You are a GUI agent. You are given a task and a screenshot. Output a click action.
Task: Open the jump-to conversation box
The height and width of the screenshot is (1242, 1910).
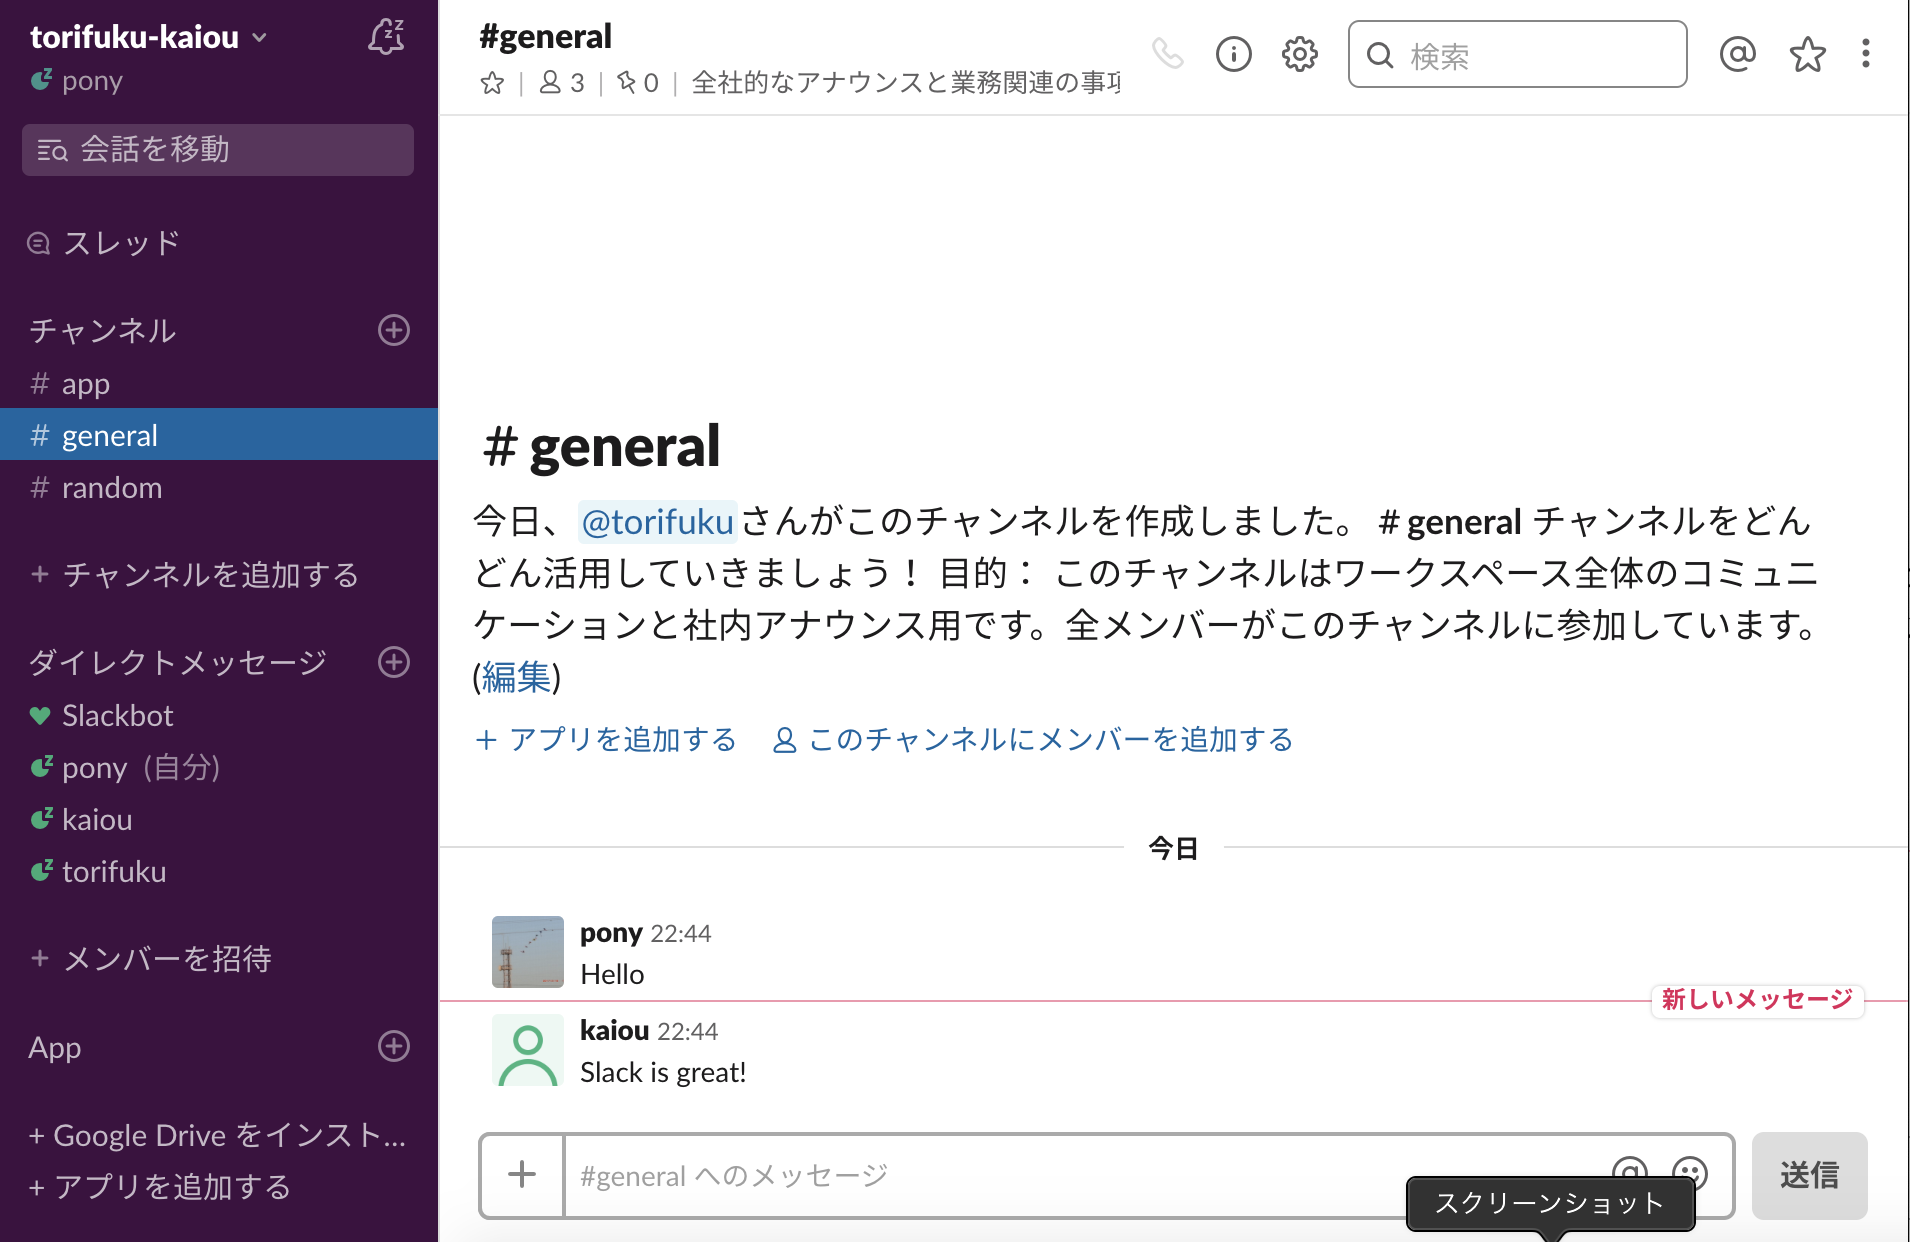pyautogui.click(x=218, y=150)
